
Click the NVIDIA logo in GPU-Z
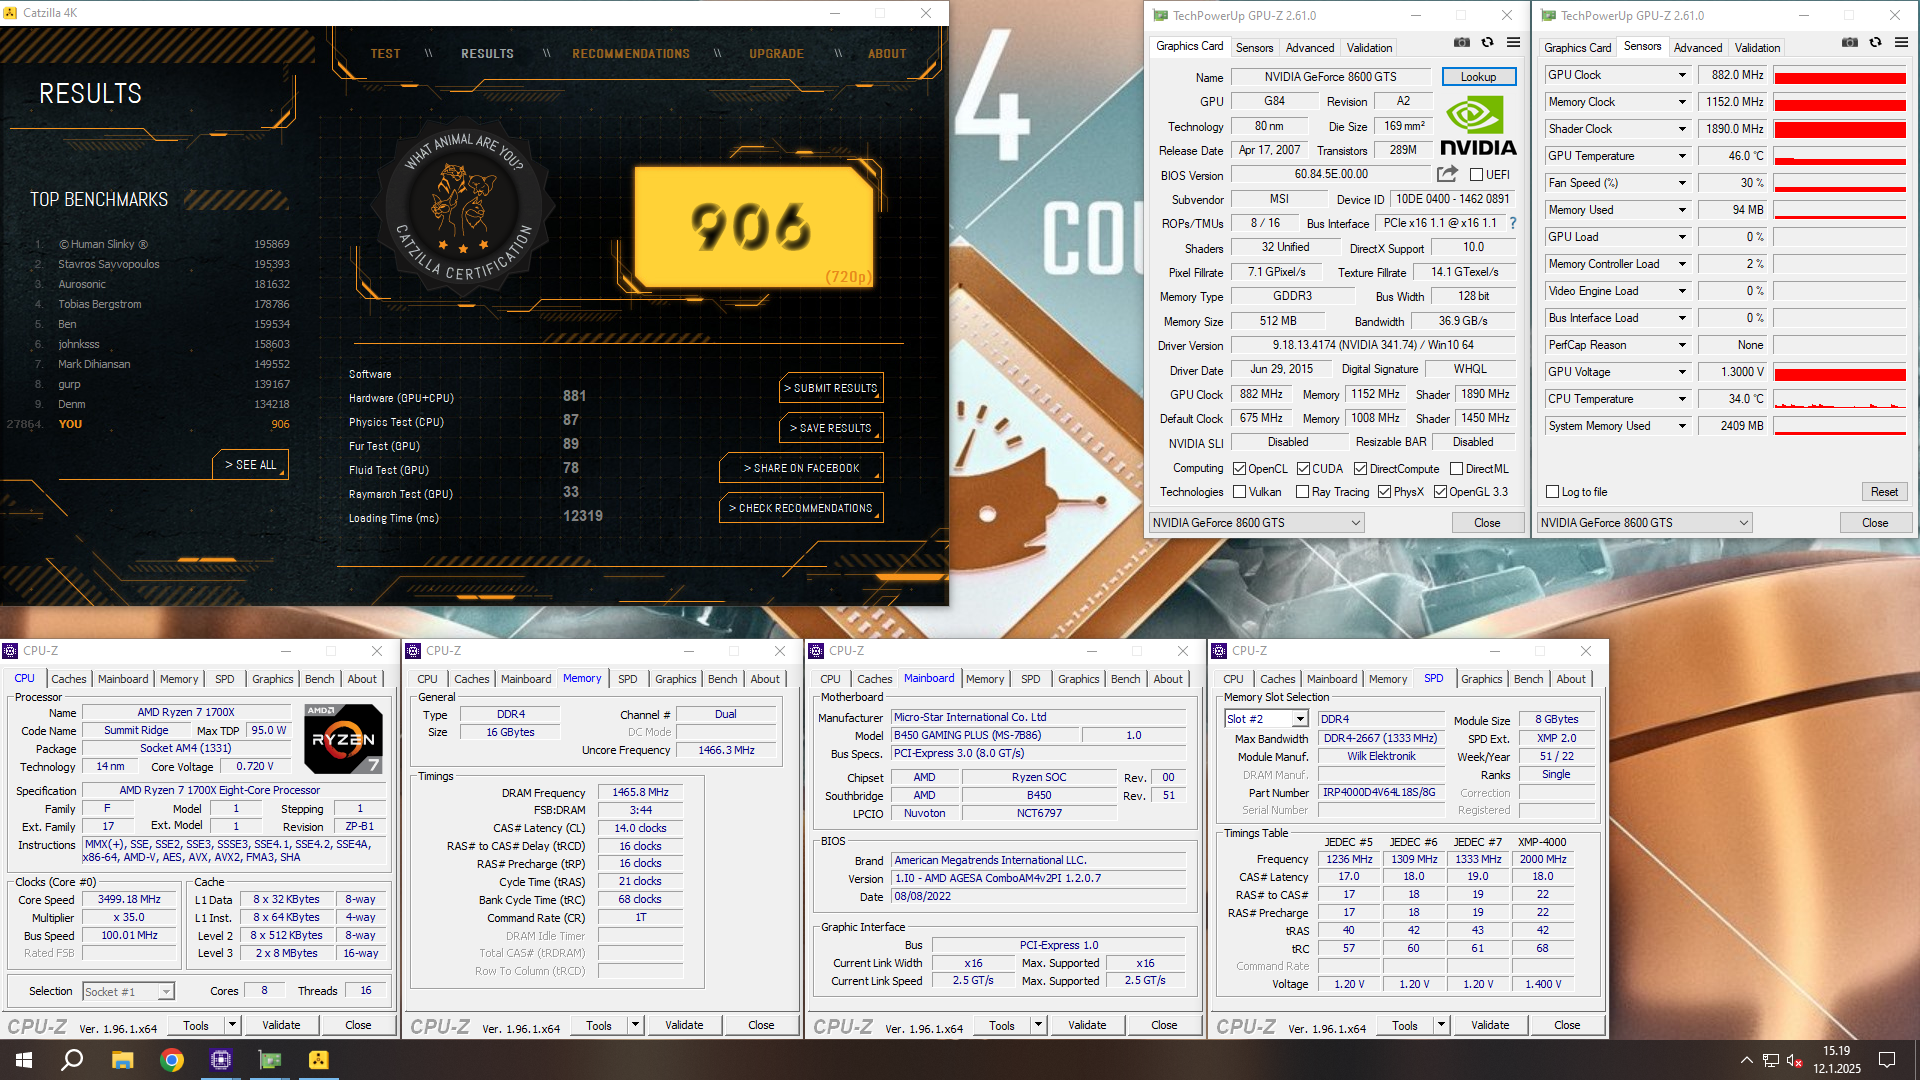pos(1477,126)
